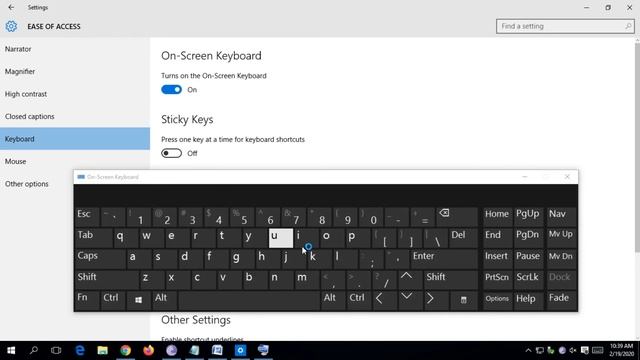Image resolution: width=640 pixels, height=360 pixels.
Task: Click the Ease of Access gear icon
Action: coord(11,27)
